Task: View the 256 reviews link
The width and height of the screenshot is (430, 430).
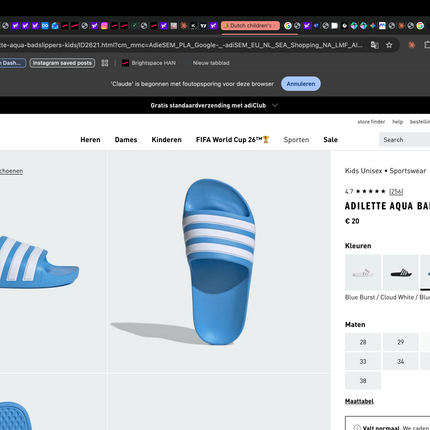Action: (x=396, y=191)
